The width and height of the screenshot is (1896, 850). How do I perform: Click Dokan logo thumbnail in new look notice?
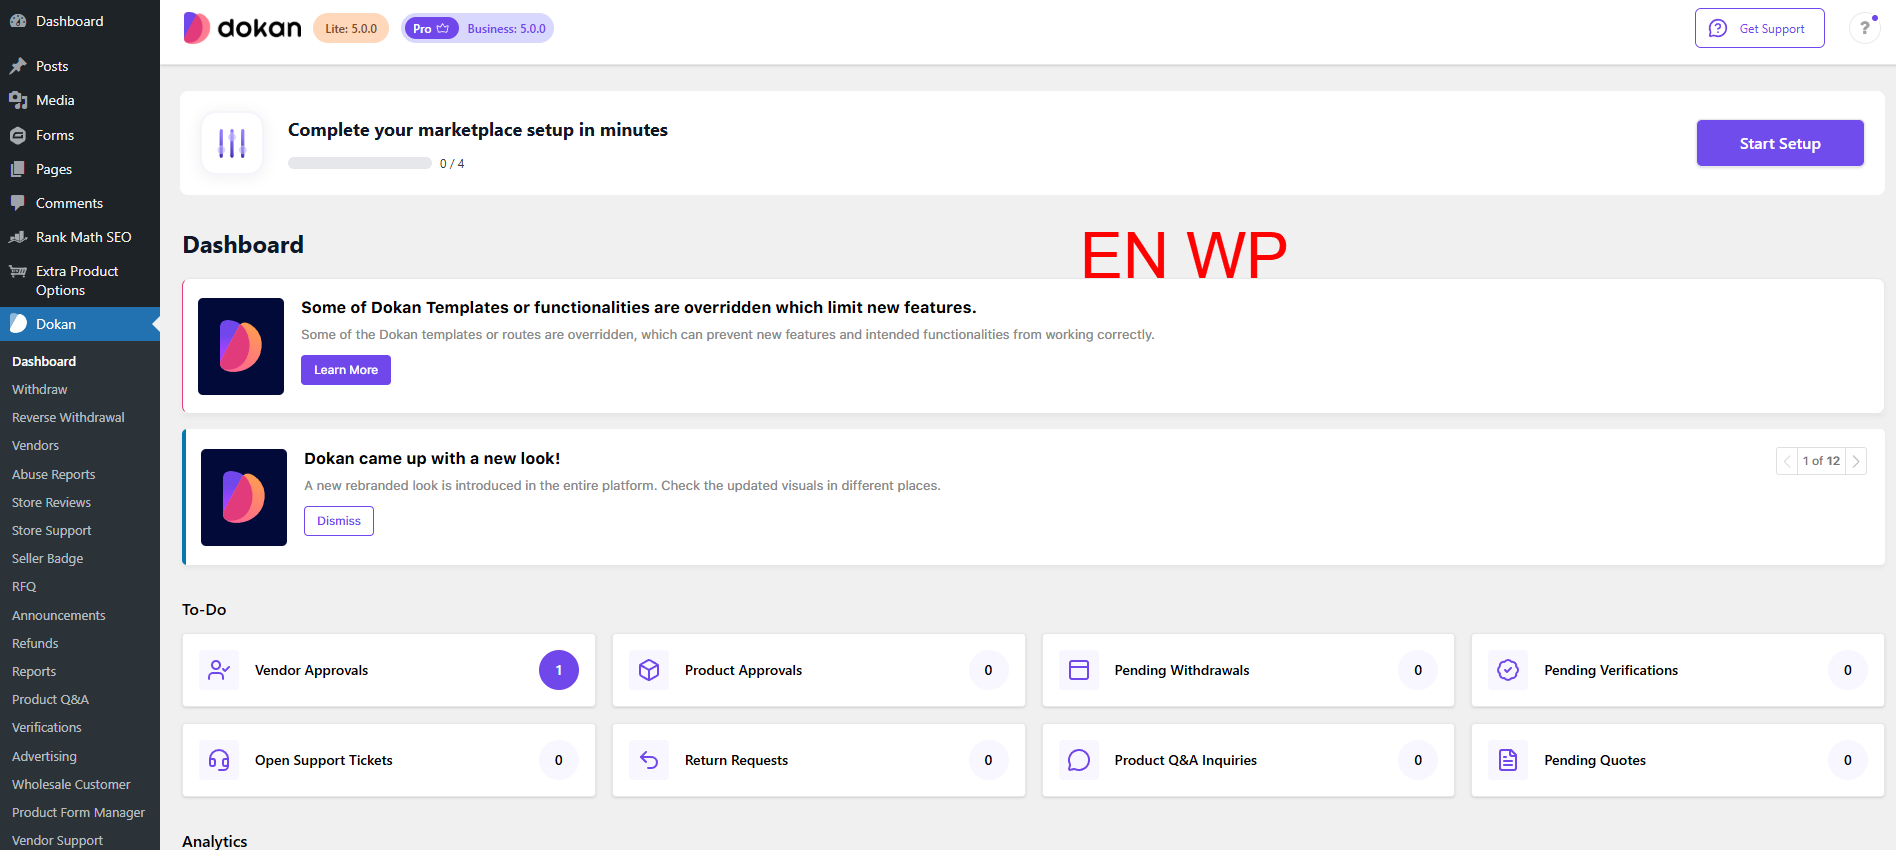pos(244,497)
